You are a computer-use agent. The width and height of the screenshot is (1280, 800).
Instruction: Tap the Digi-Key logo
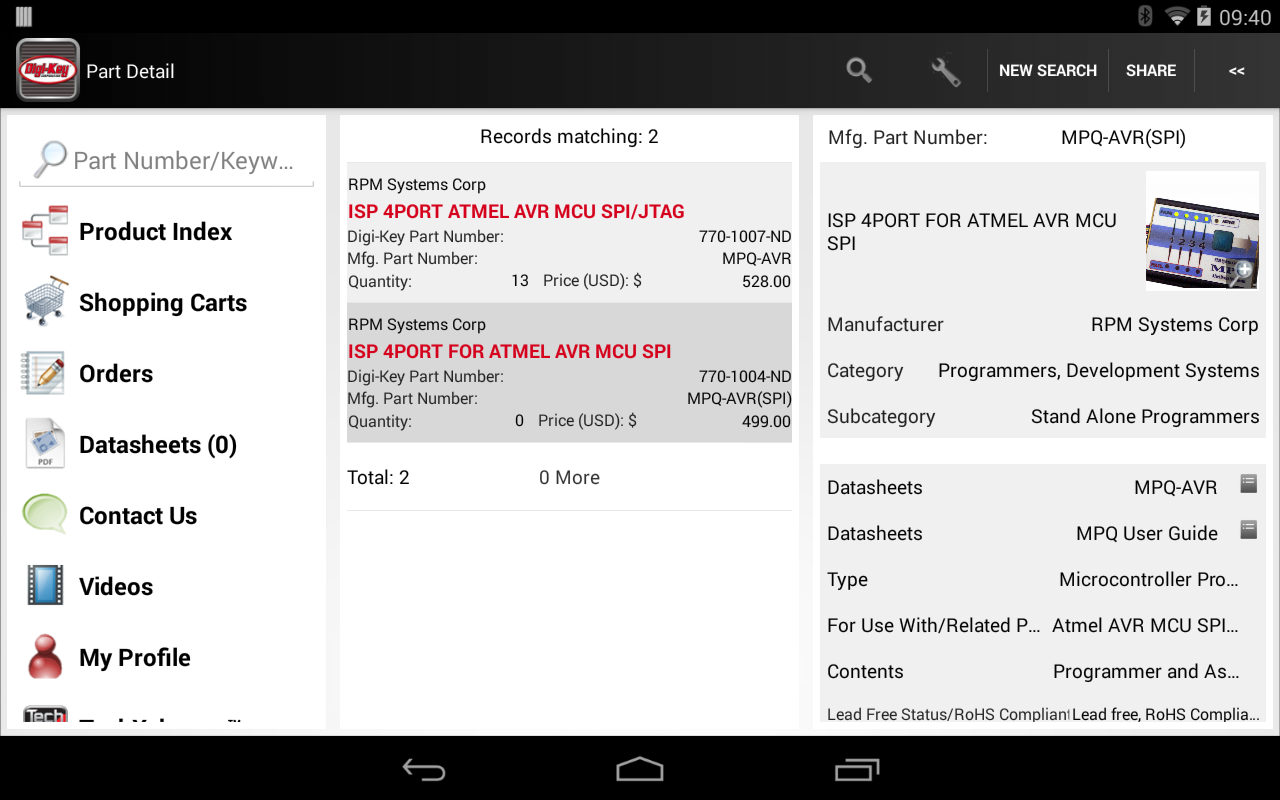(47, 70)
